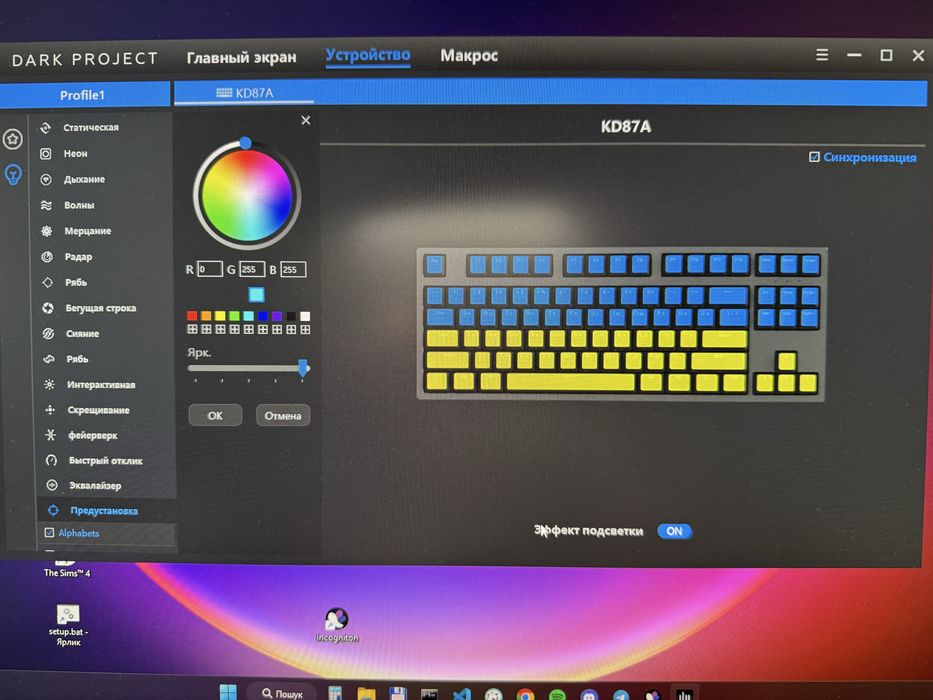Select the Интерактивная effect icon
Image resolution: width=933 pixels, height=700 pixels.
coord(49,385)
